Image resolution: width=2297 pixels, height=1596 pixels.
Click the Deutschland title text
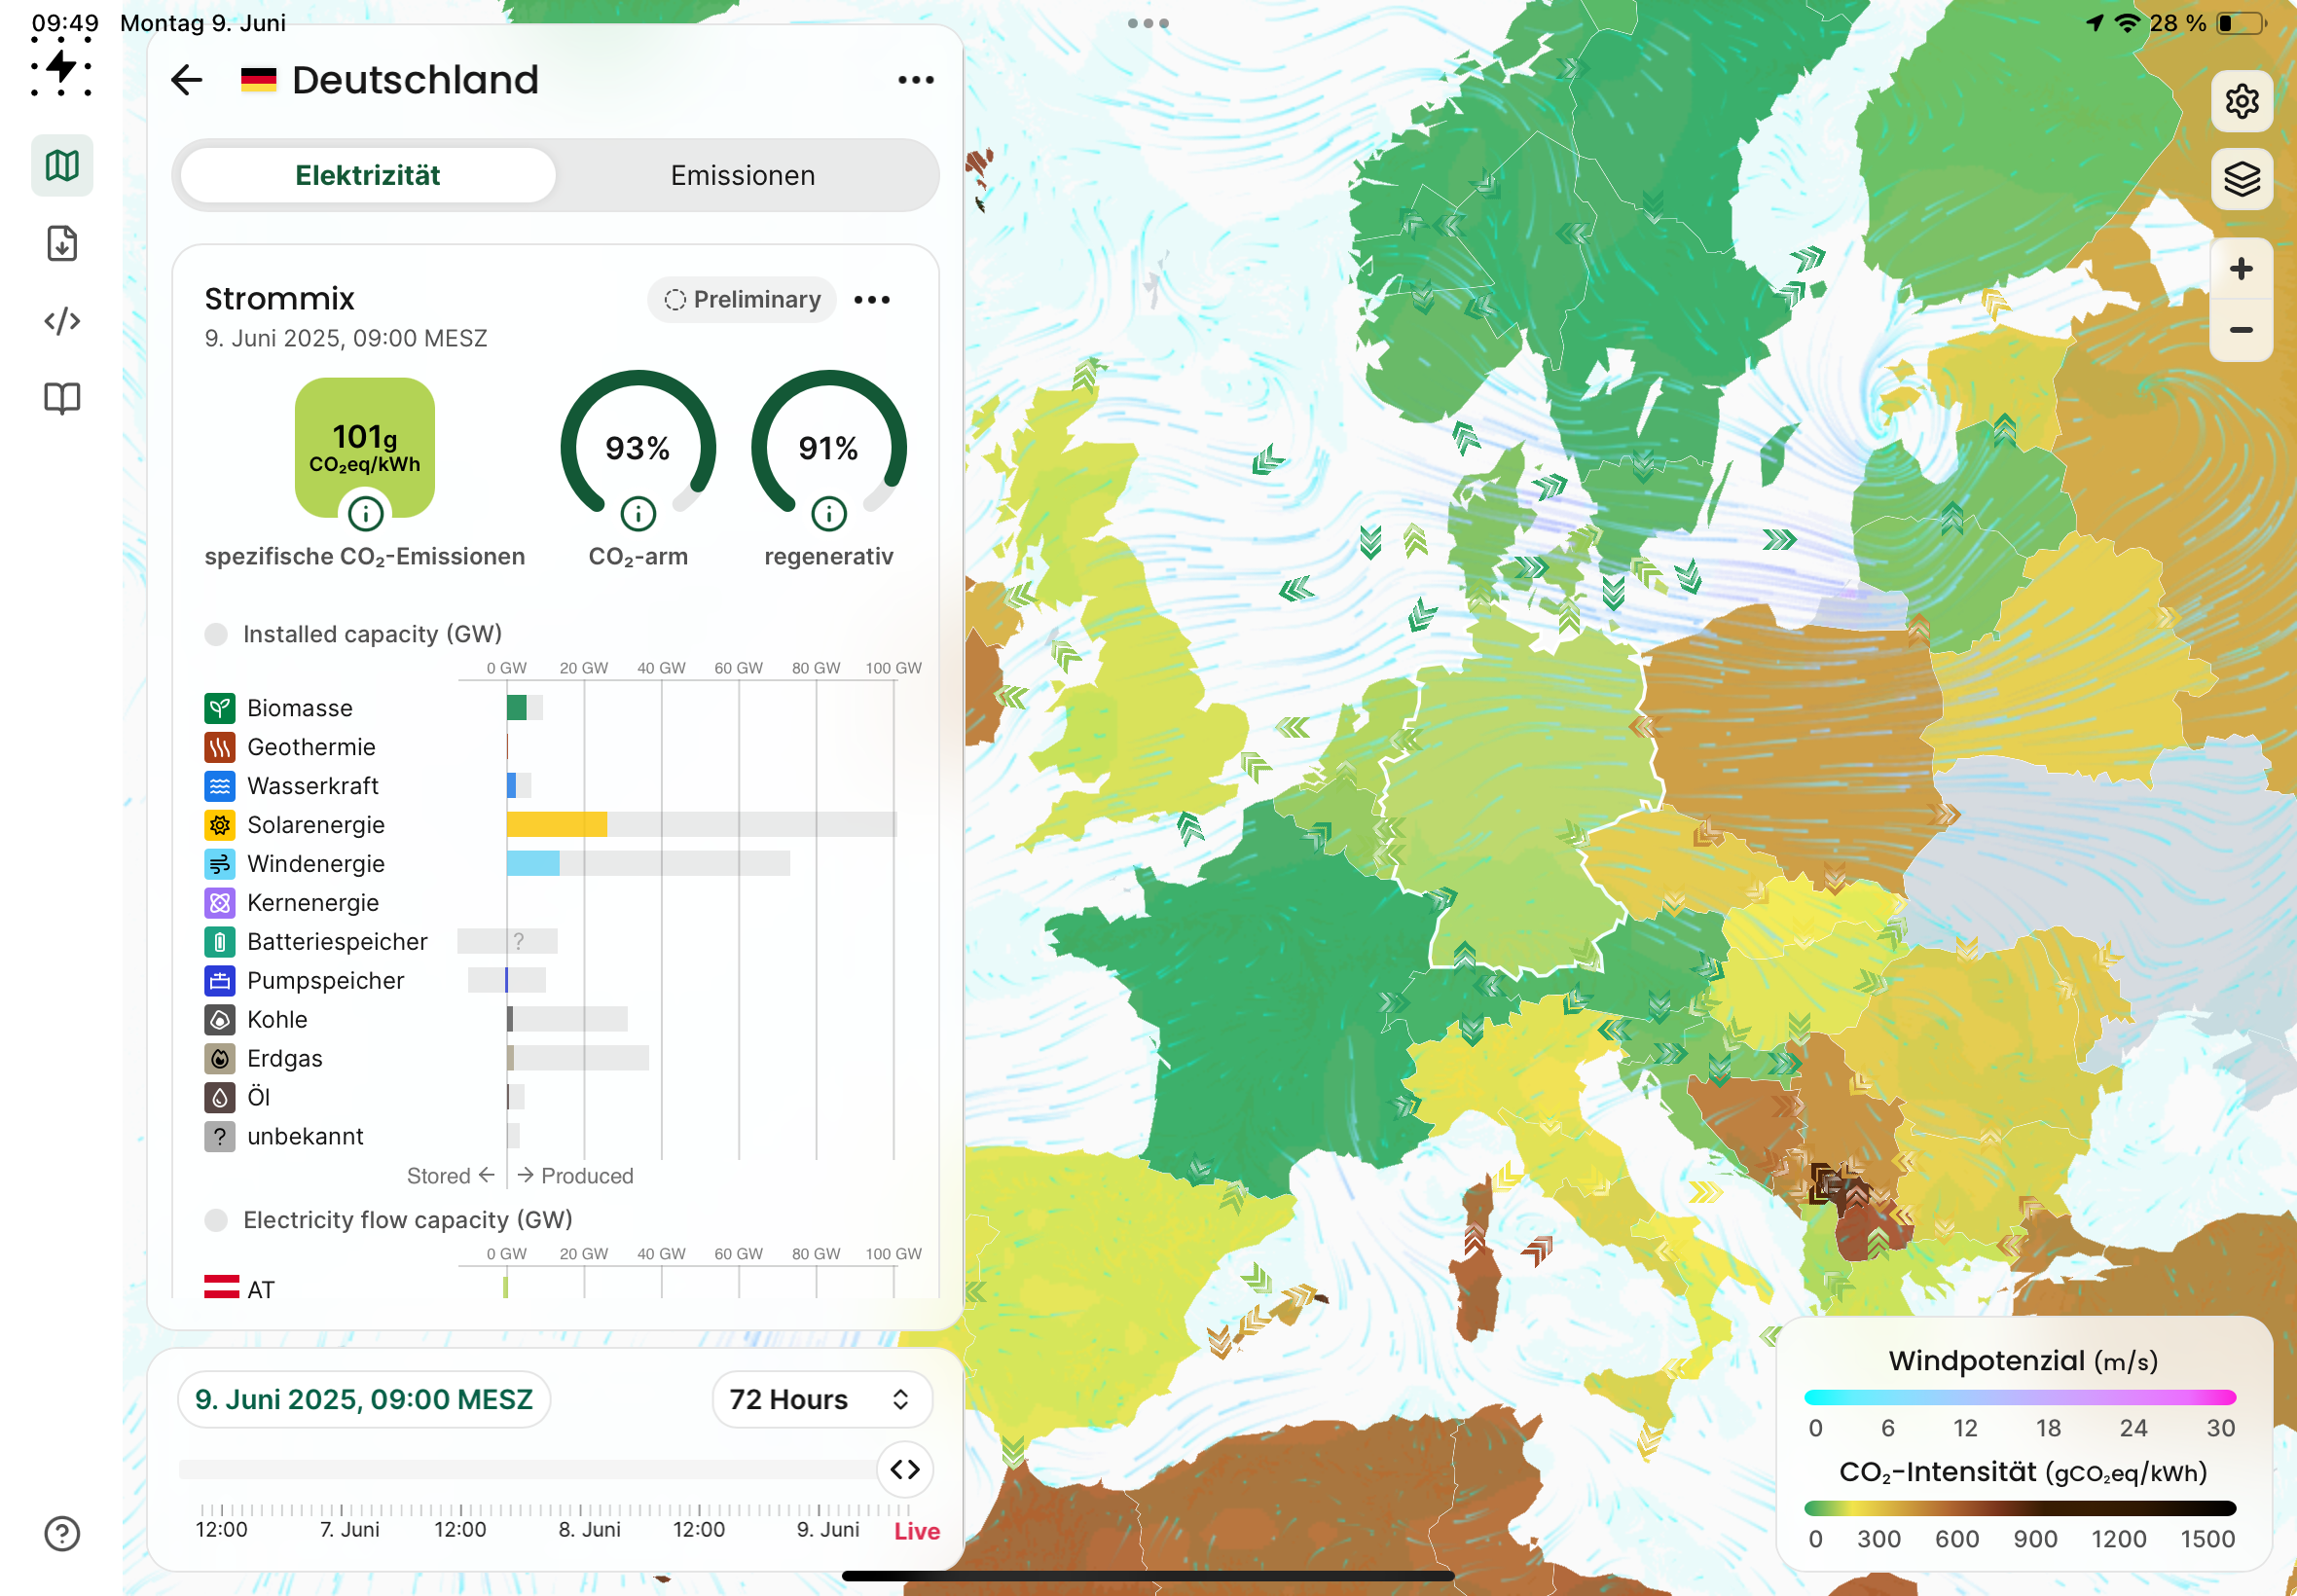[x=415, y=80]
